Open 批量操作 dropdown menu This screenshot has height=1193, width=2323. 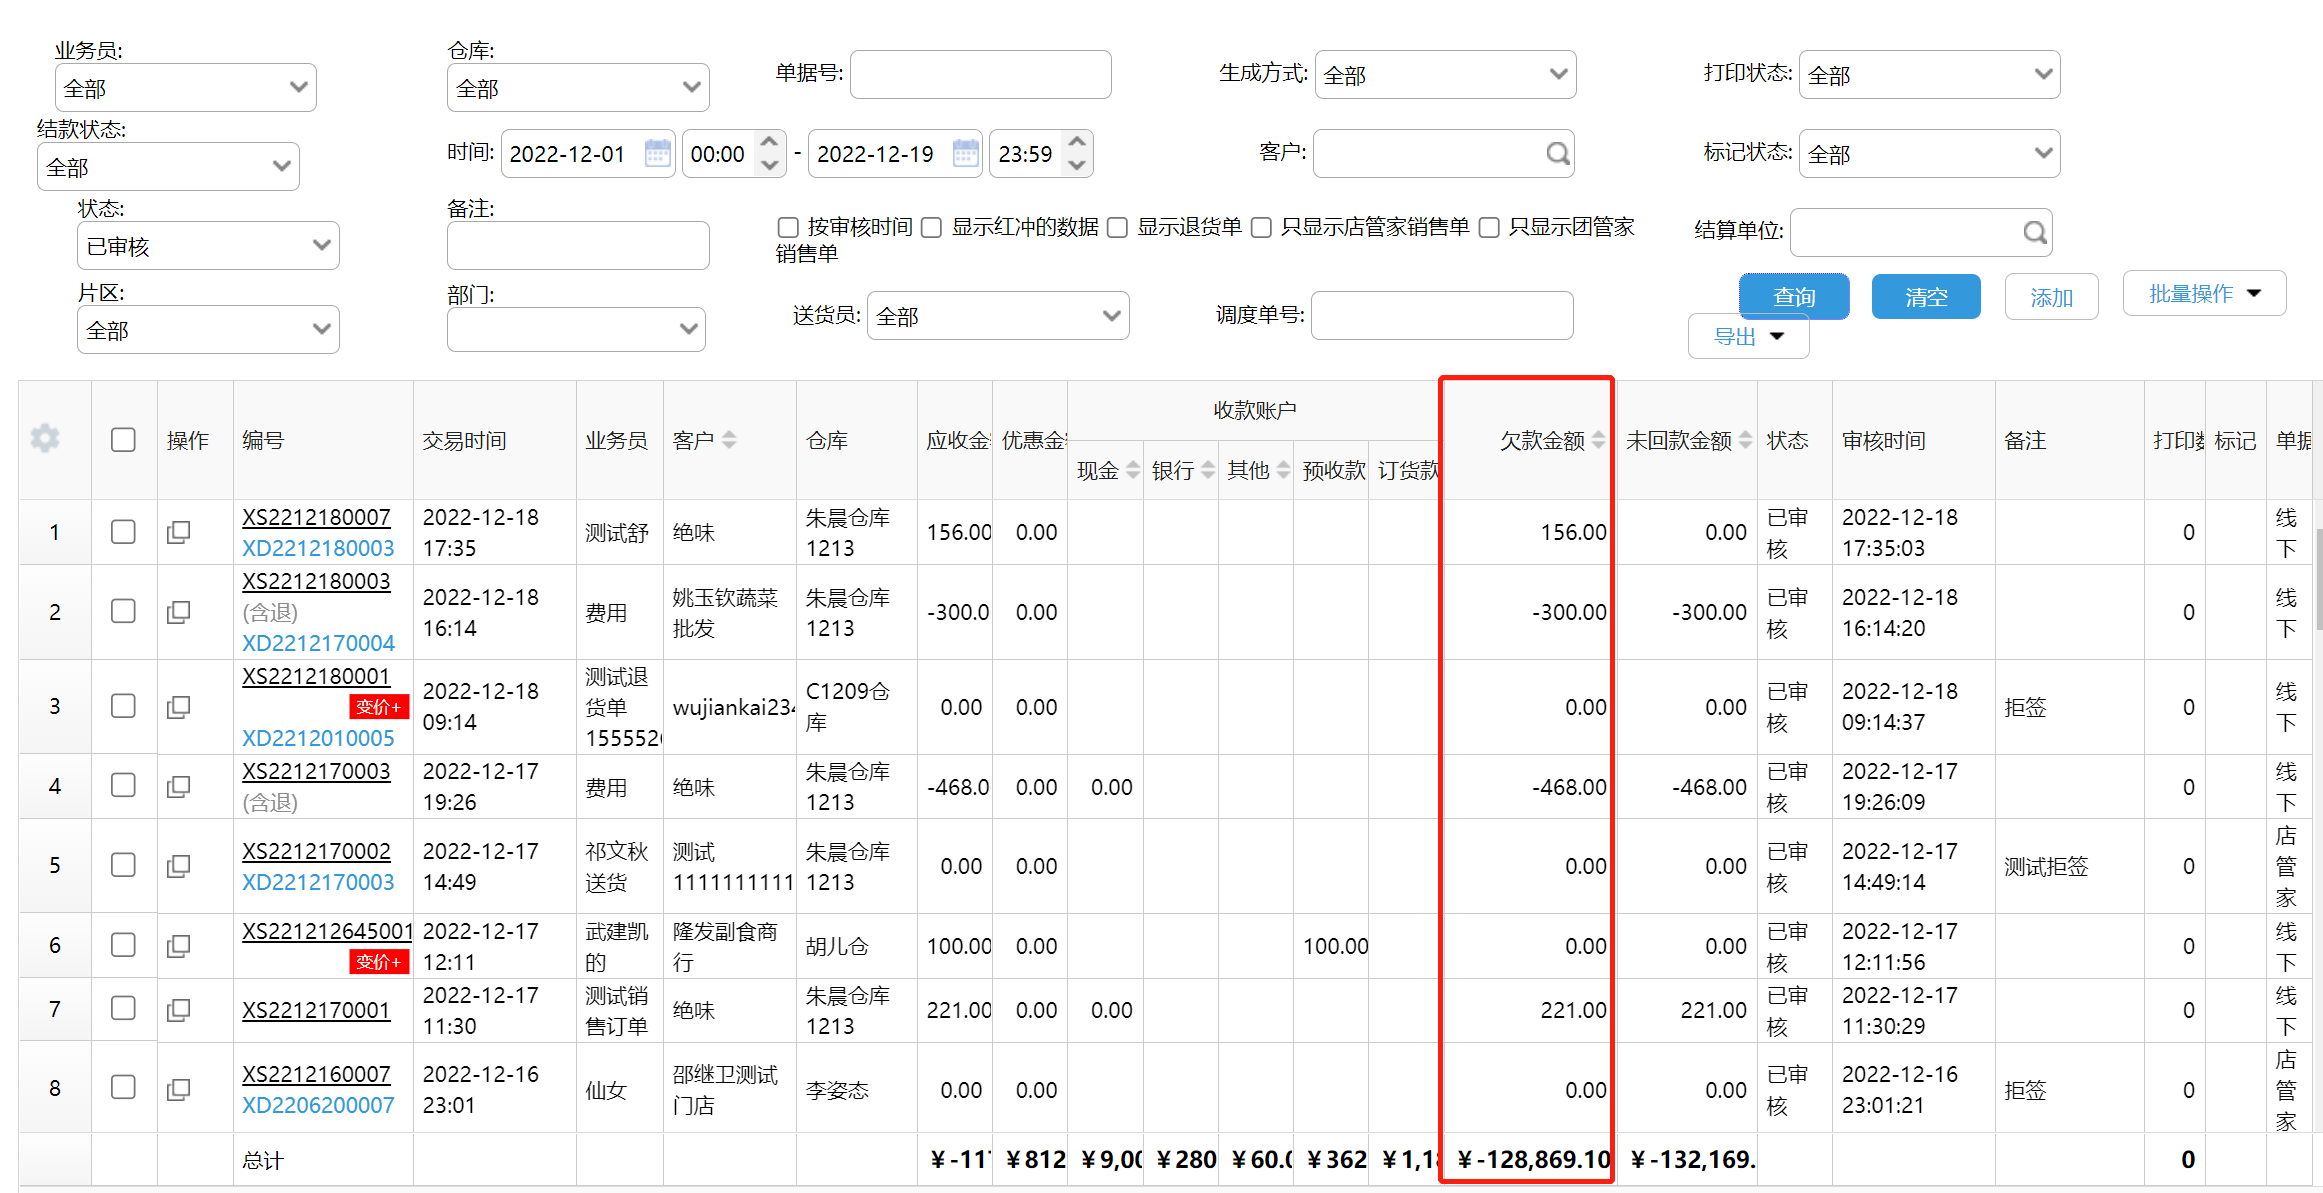point(2205,294)
